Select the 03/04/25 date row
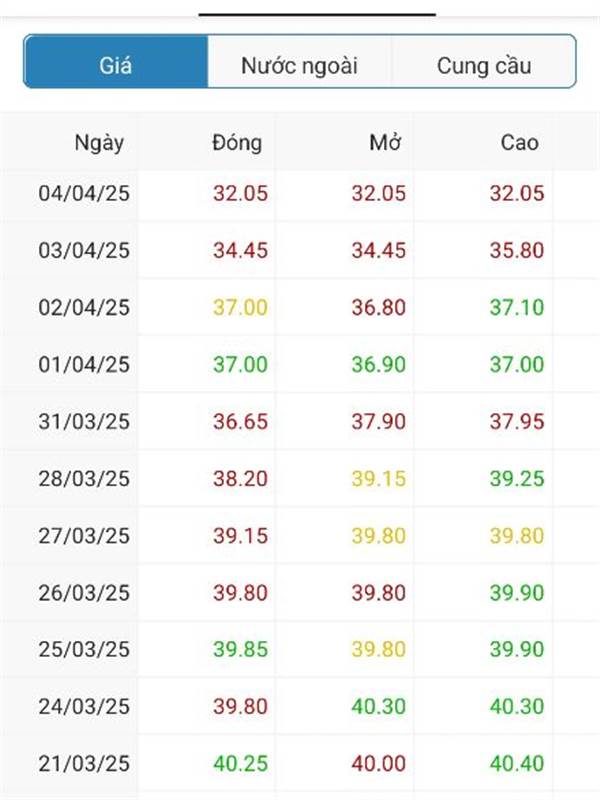Screen dimensions: 600x800 84,251
